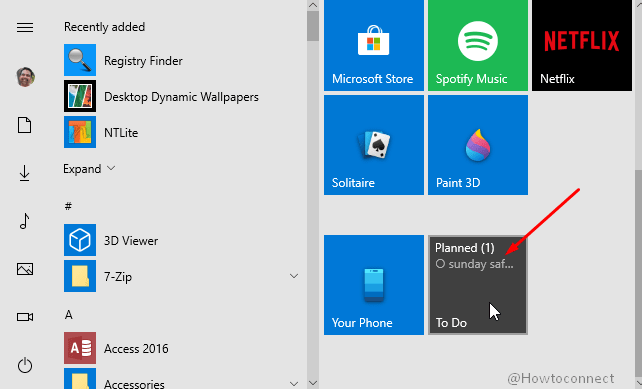The image size is (642, 389).
Task: Open the To Do live tile
Action: [478, 285]
